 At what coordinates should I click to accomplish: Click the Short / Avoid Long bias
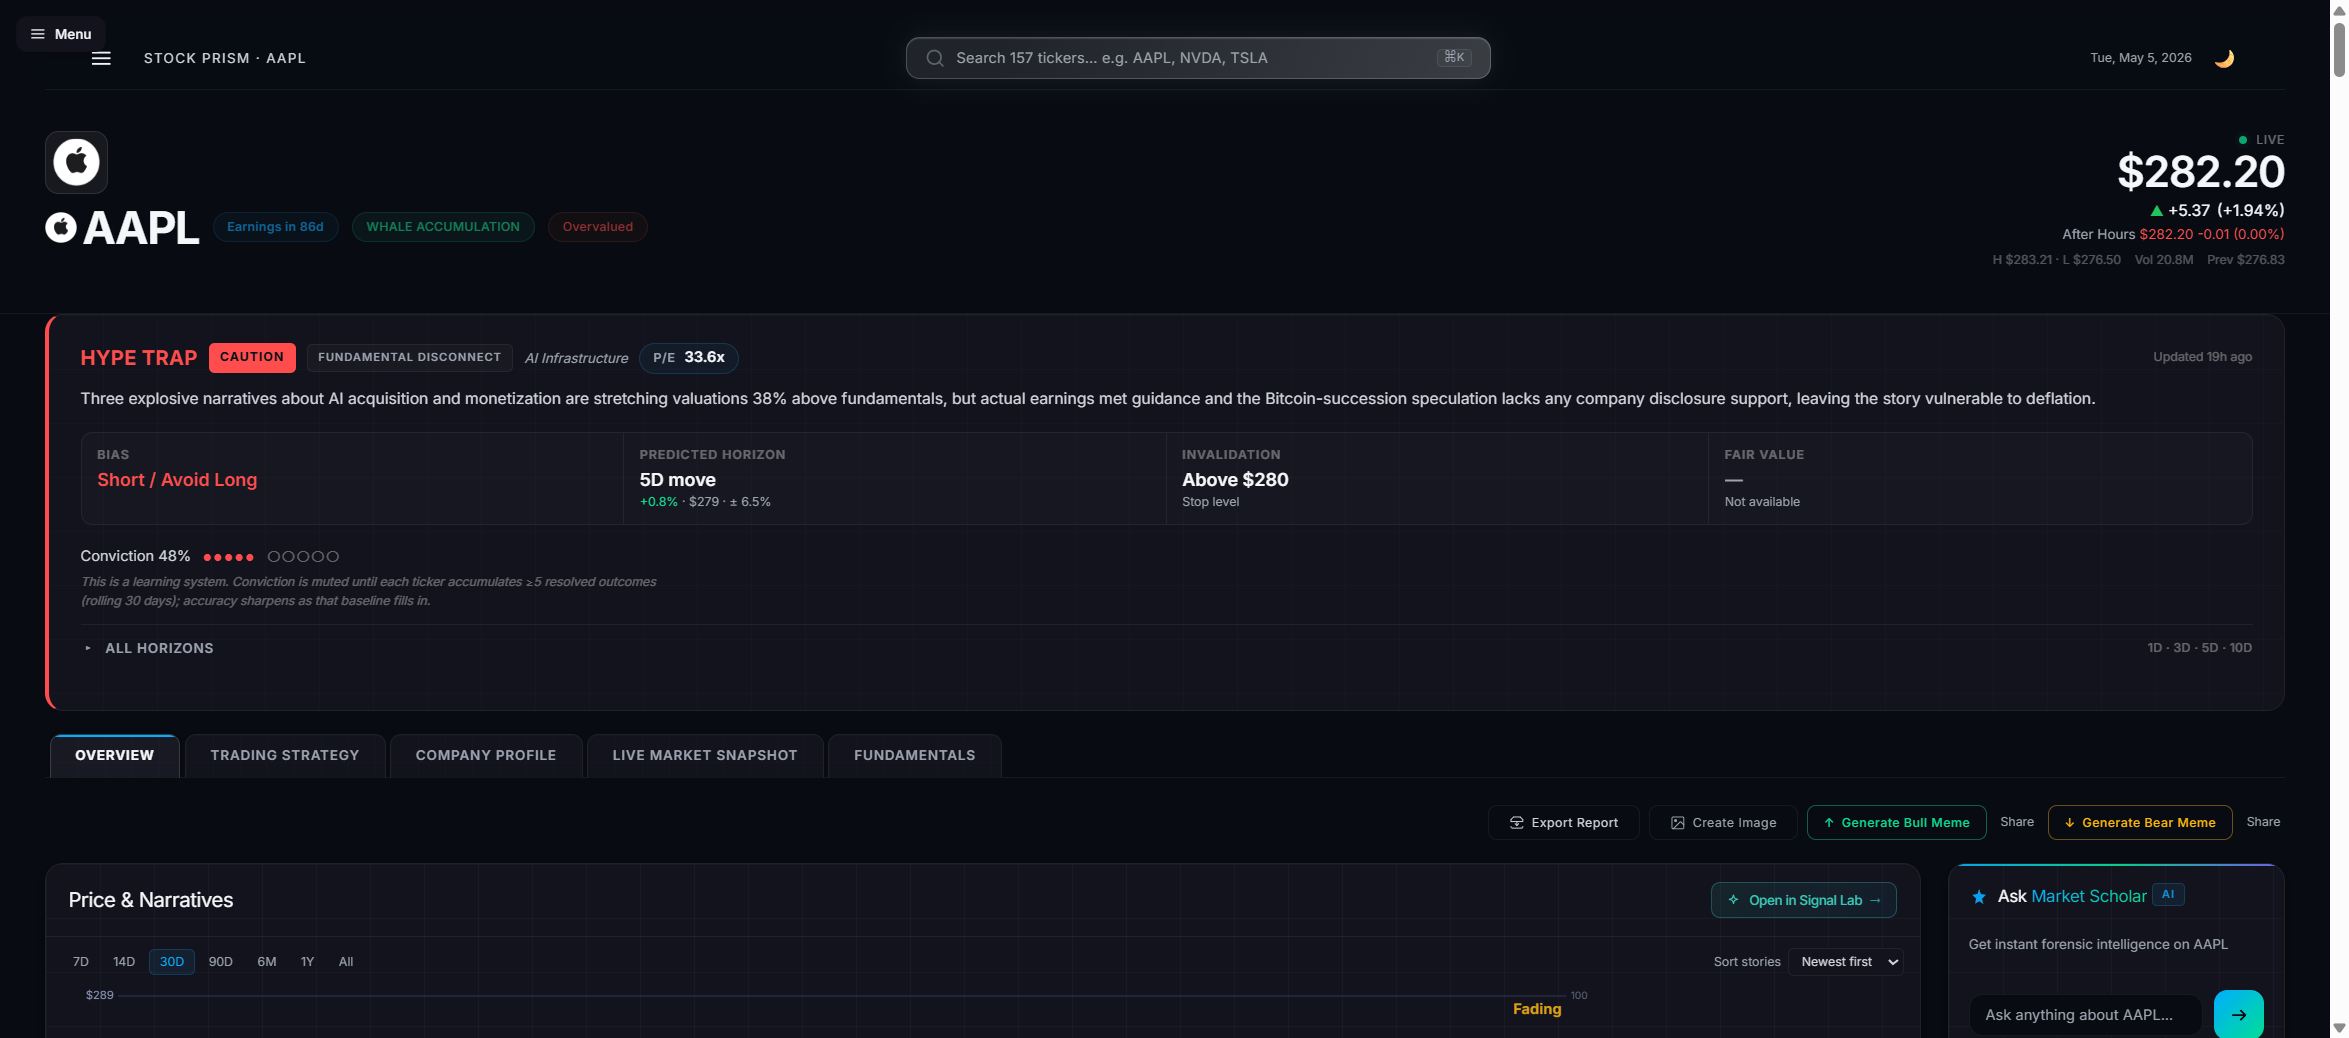tap(177, 480)
